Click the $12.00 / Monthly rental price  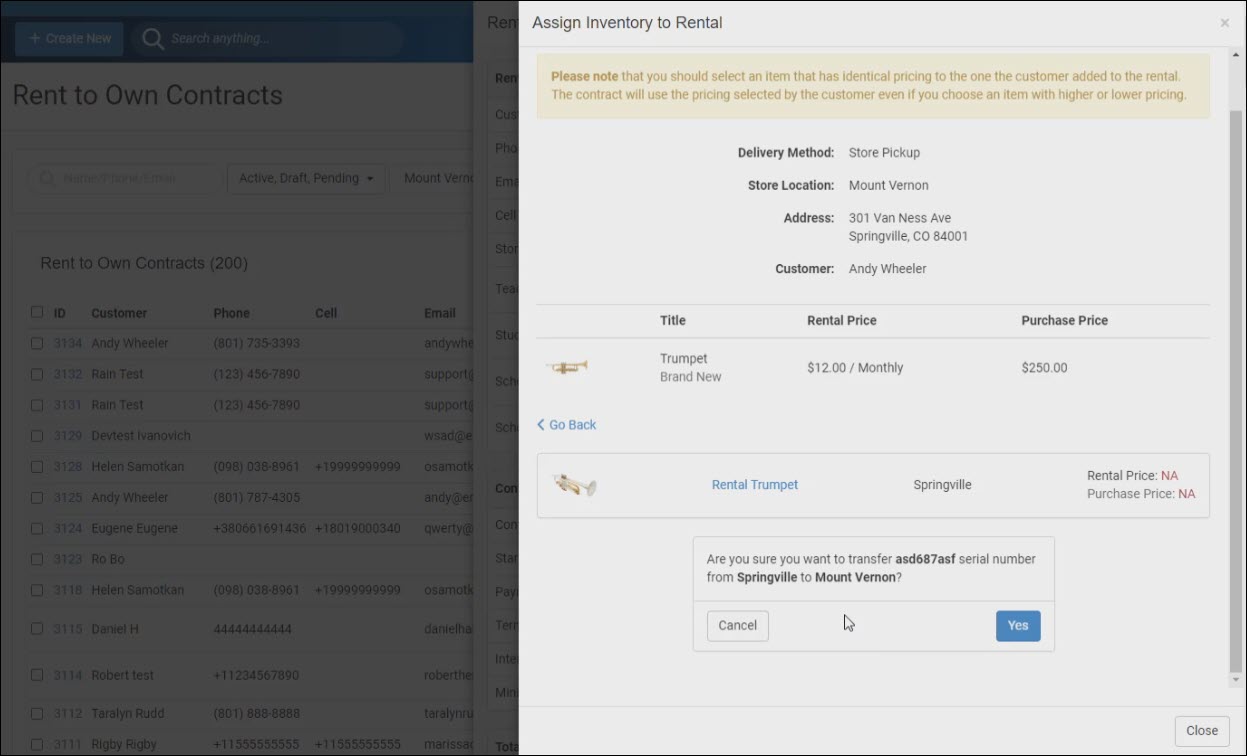855,368
